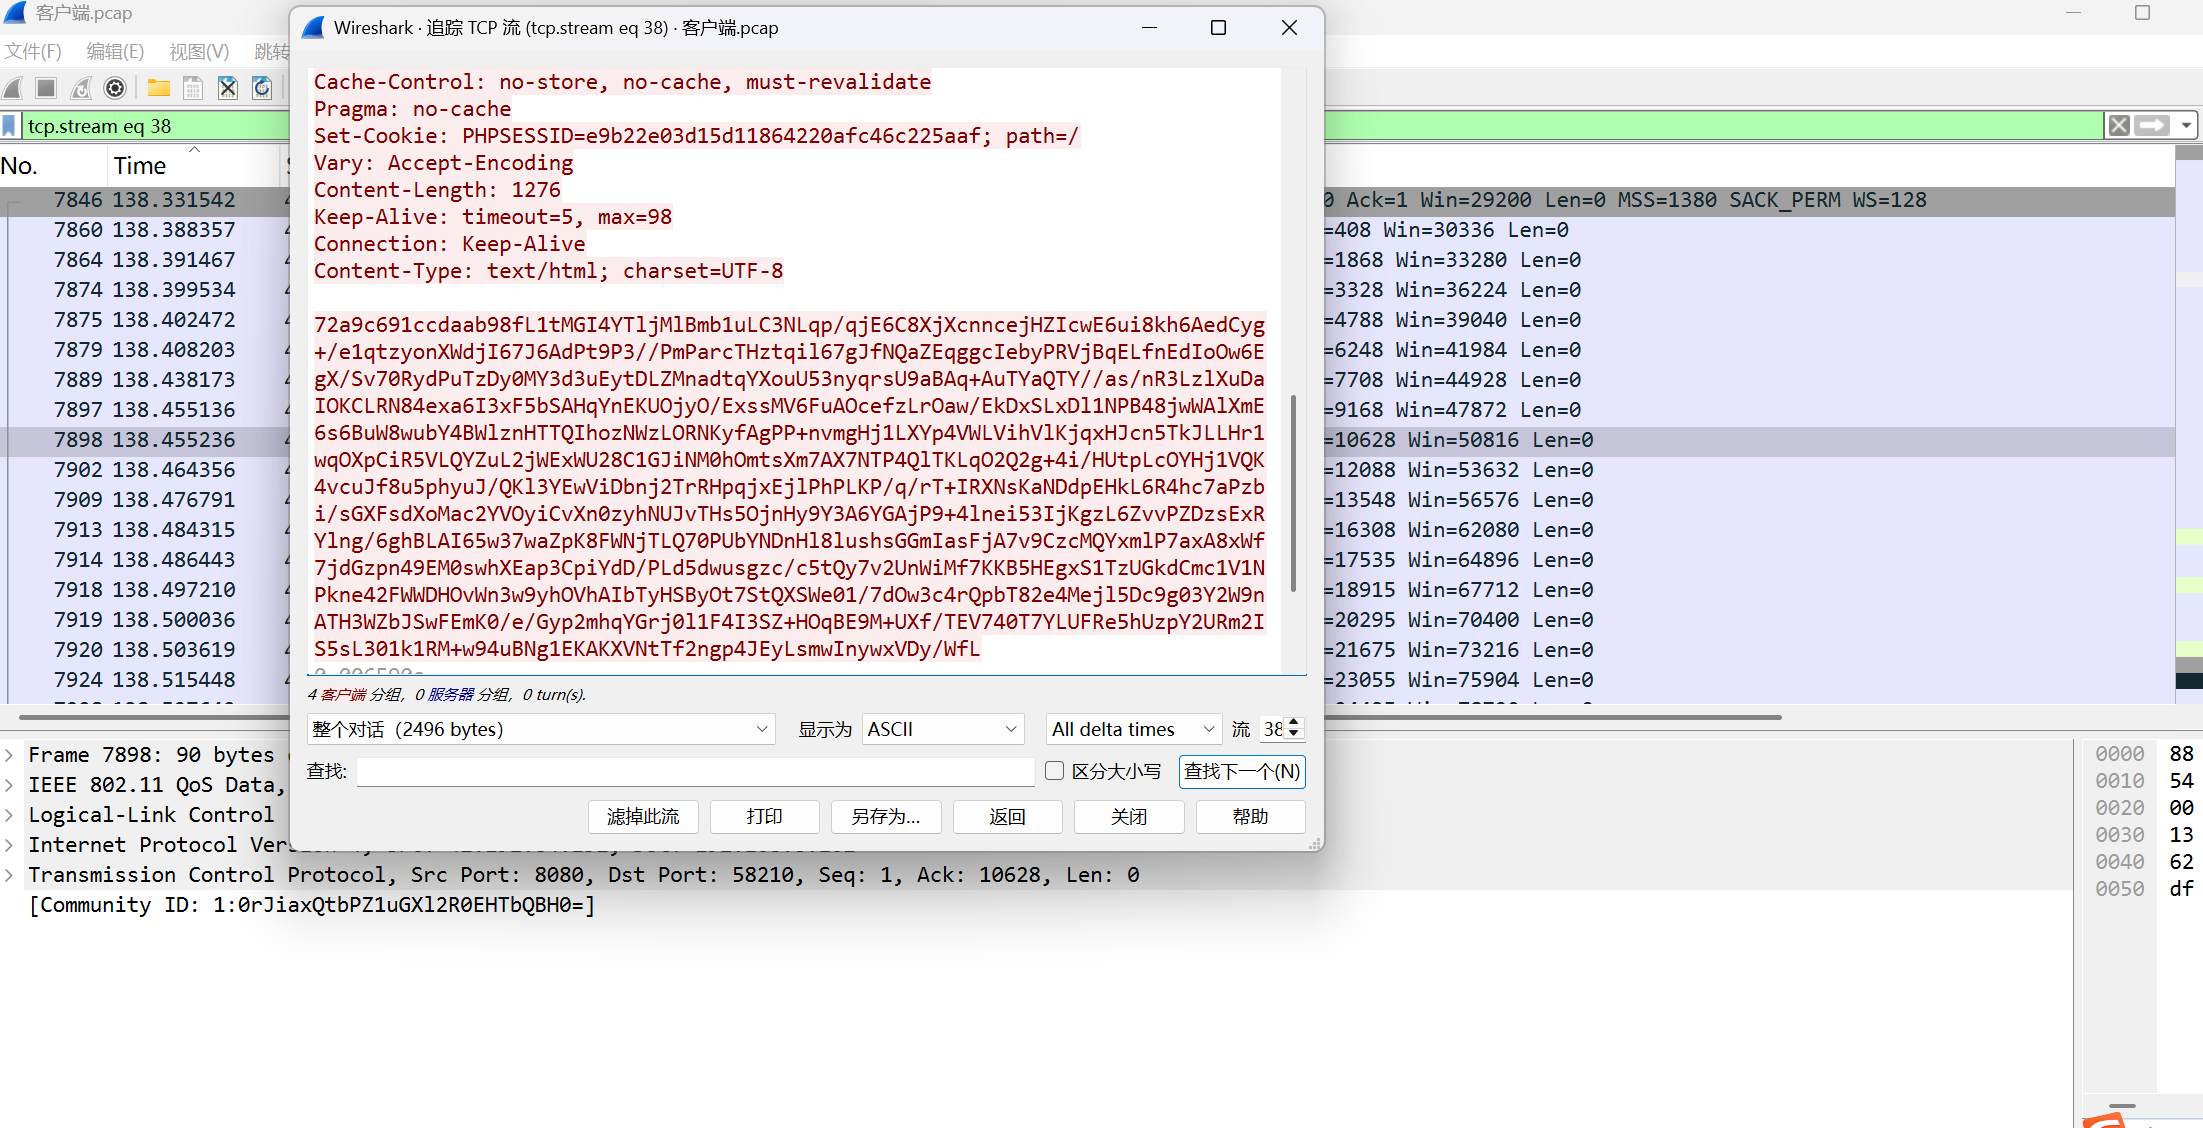Open the 文件(F) menu

33,51
